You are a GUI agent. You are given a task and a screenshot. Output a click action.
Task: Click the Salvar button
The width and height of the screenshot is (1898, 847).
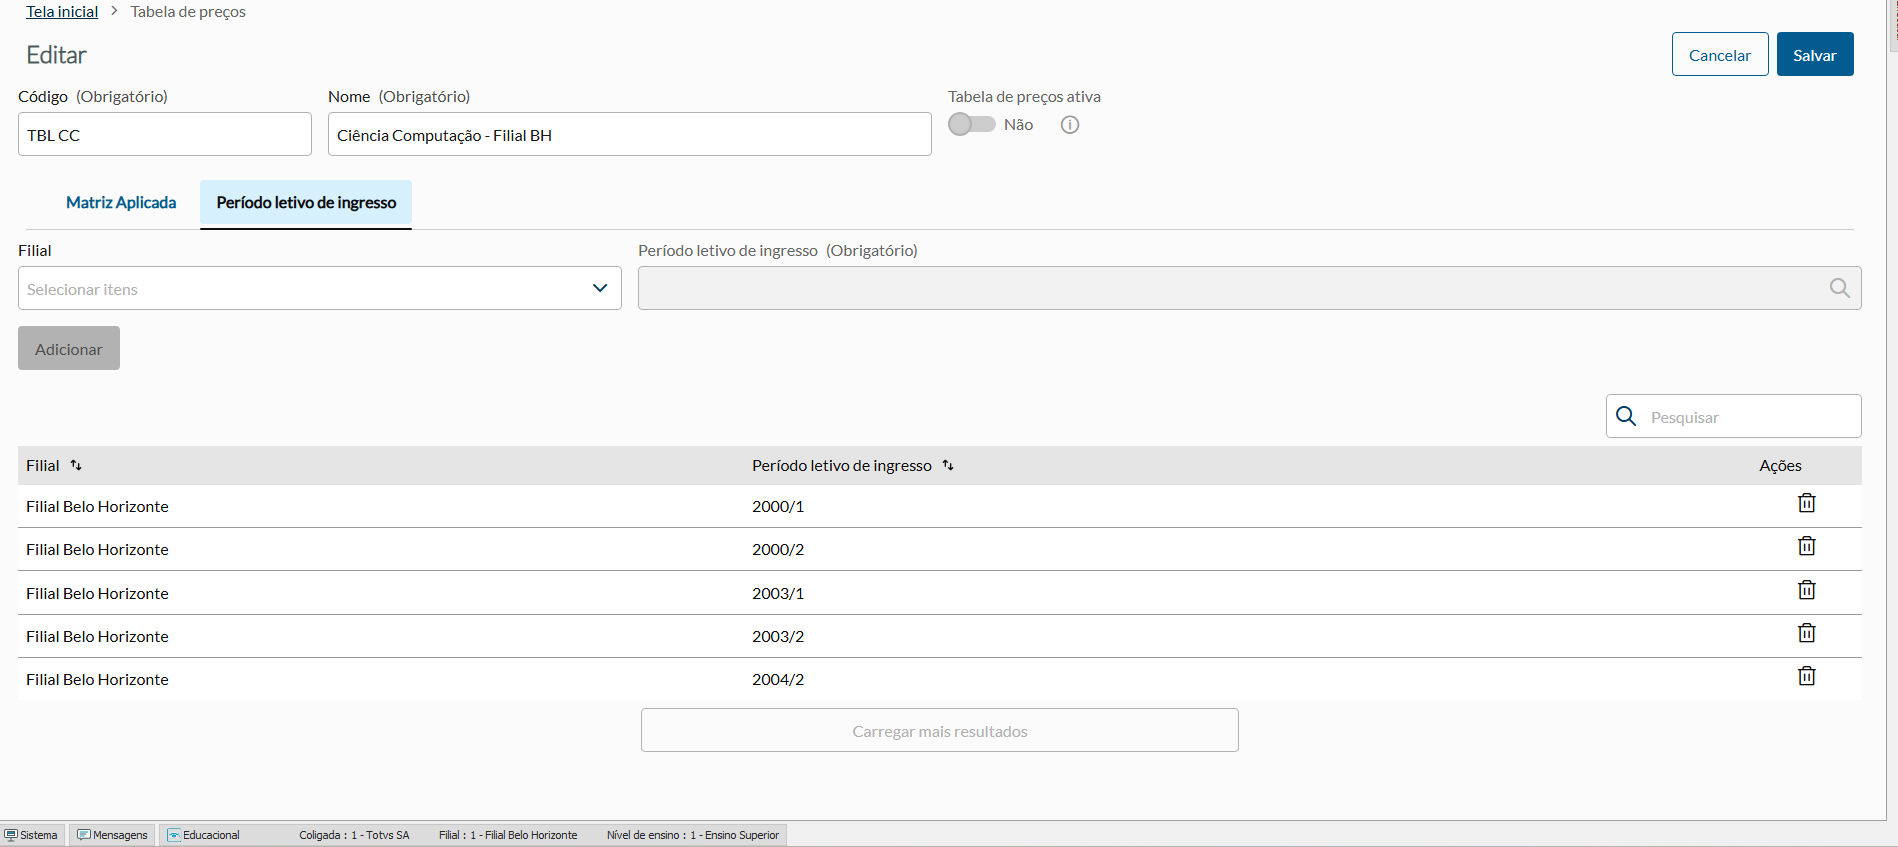point(1814,55)
